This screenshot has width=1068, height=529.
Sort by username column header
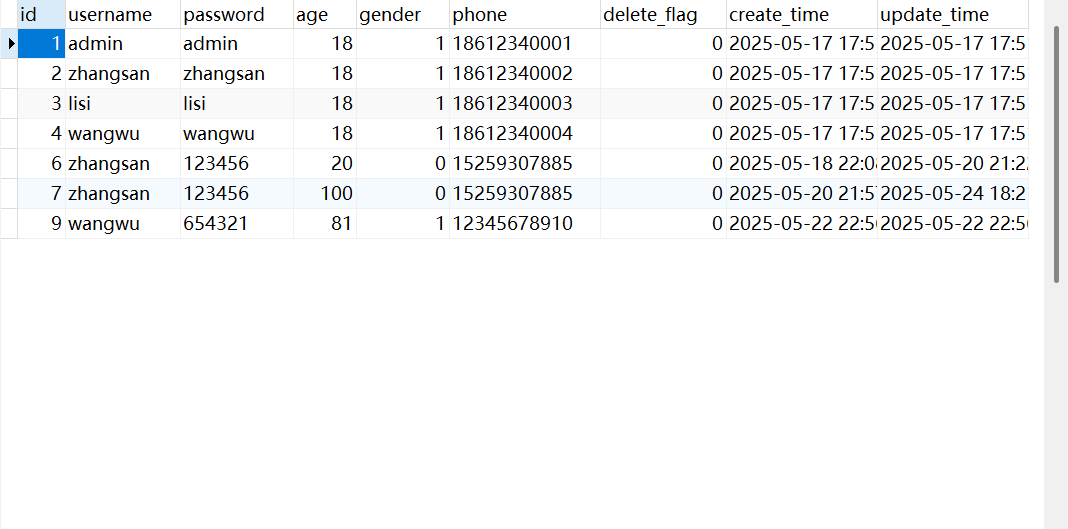click(x=123, y=14)
